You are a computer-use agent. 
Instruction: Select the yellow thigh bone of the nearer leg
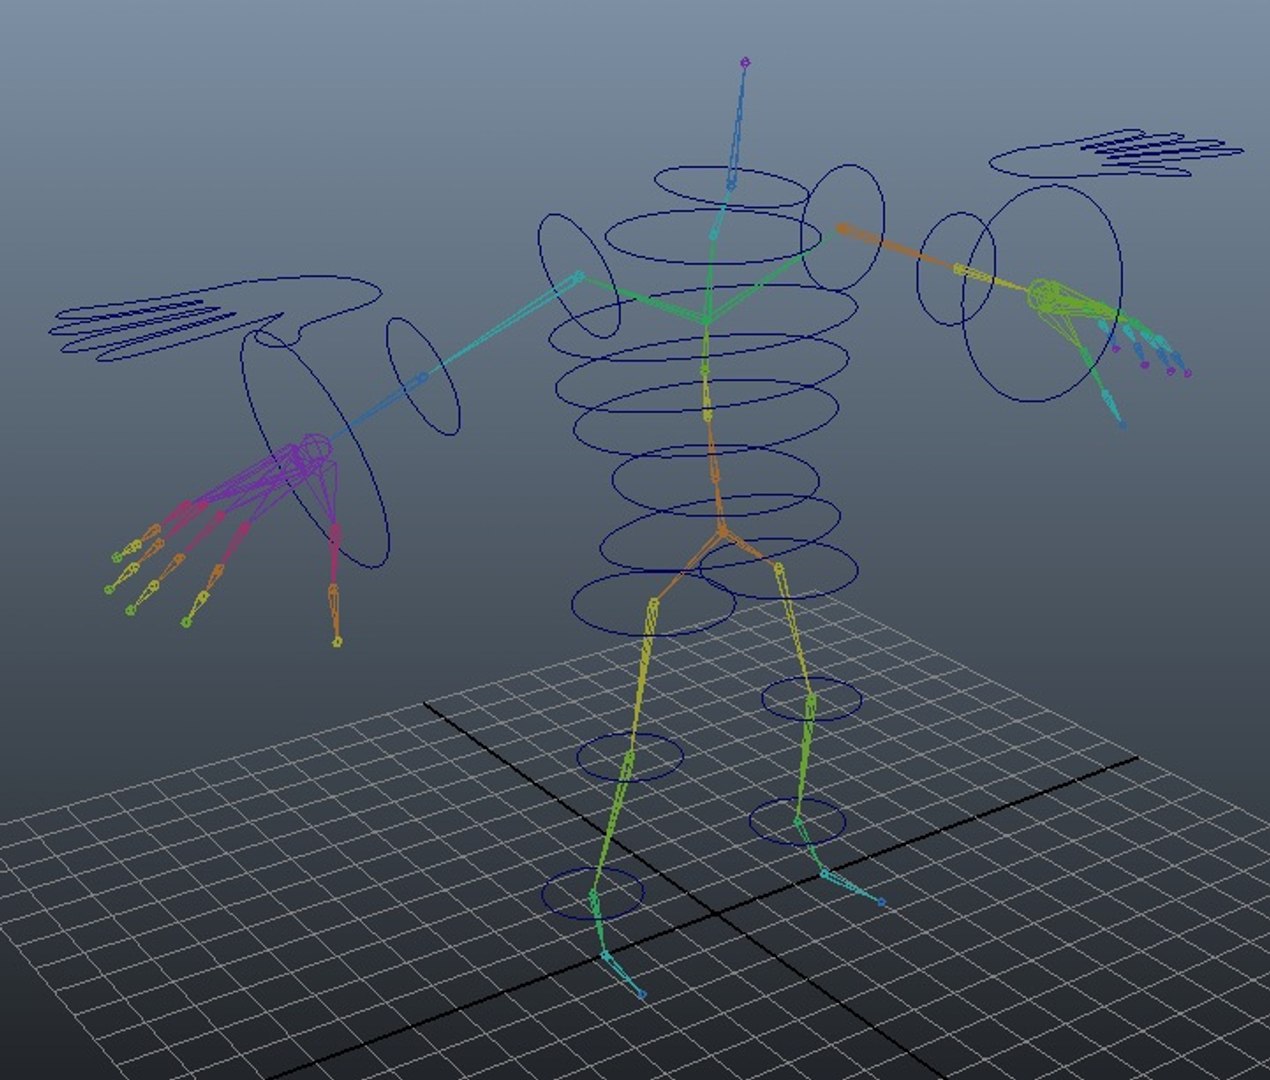640,680
